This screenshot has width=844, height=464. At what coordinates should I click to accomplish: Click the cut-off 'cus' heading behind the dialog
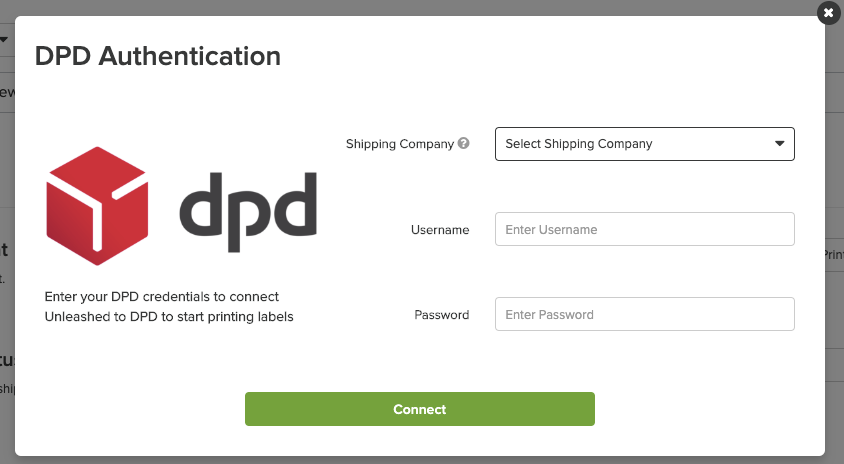click(x=6, y=360)
